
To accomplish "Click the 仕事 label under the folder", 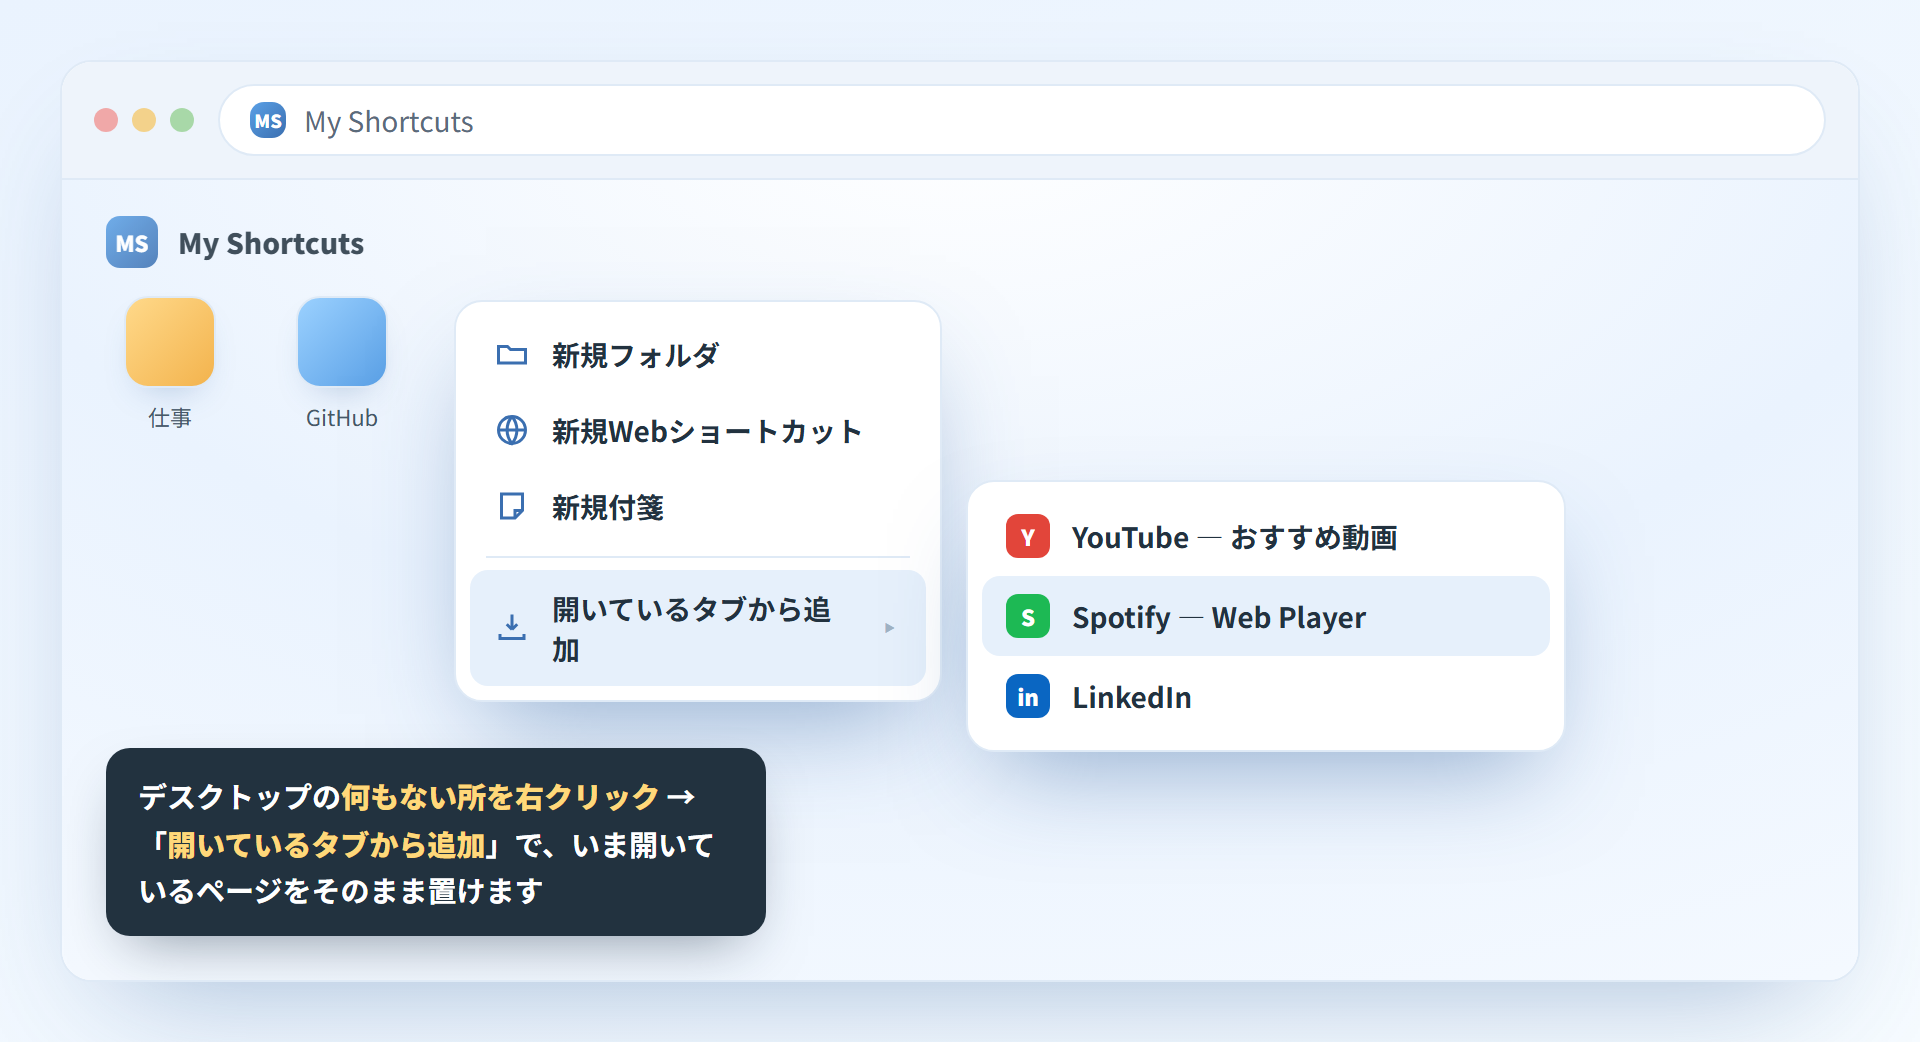I will tap(170, 418).
